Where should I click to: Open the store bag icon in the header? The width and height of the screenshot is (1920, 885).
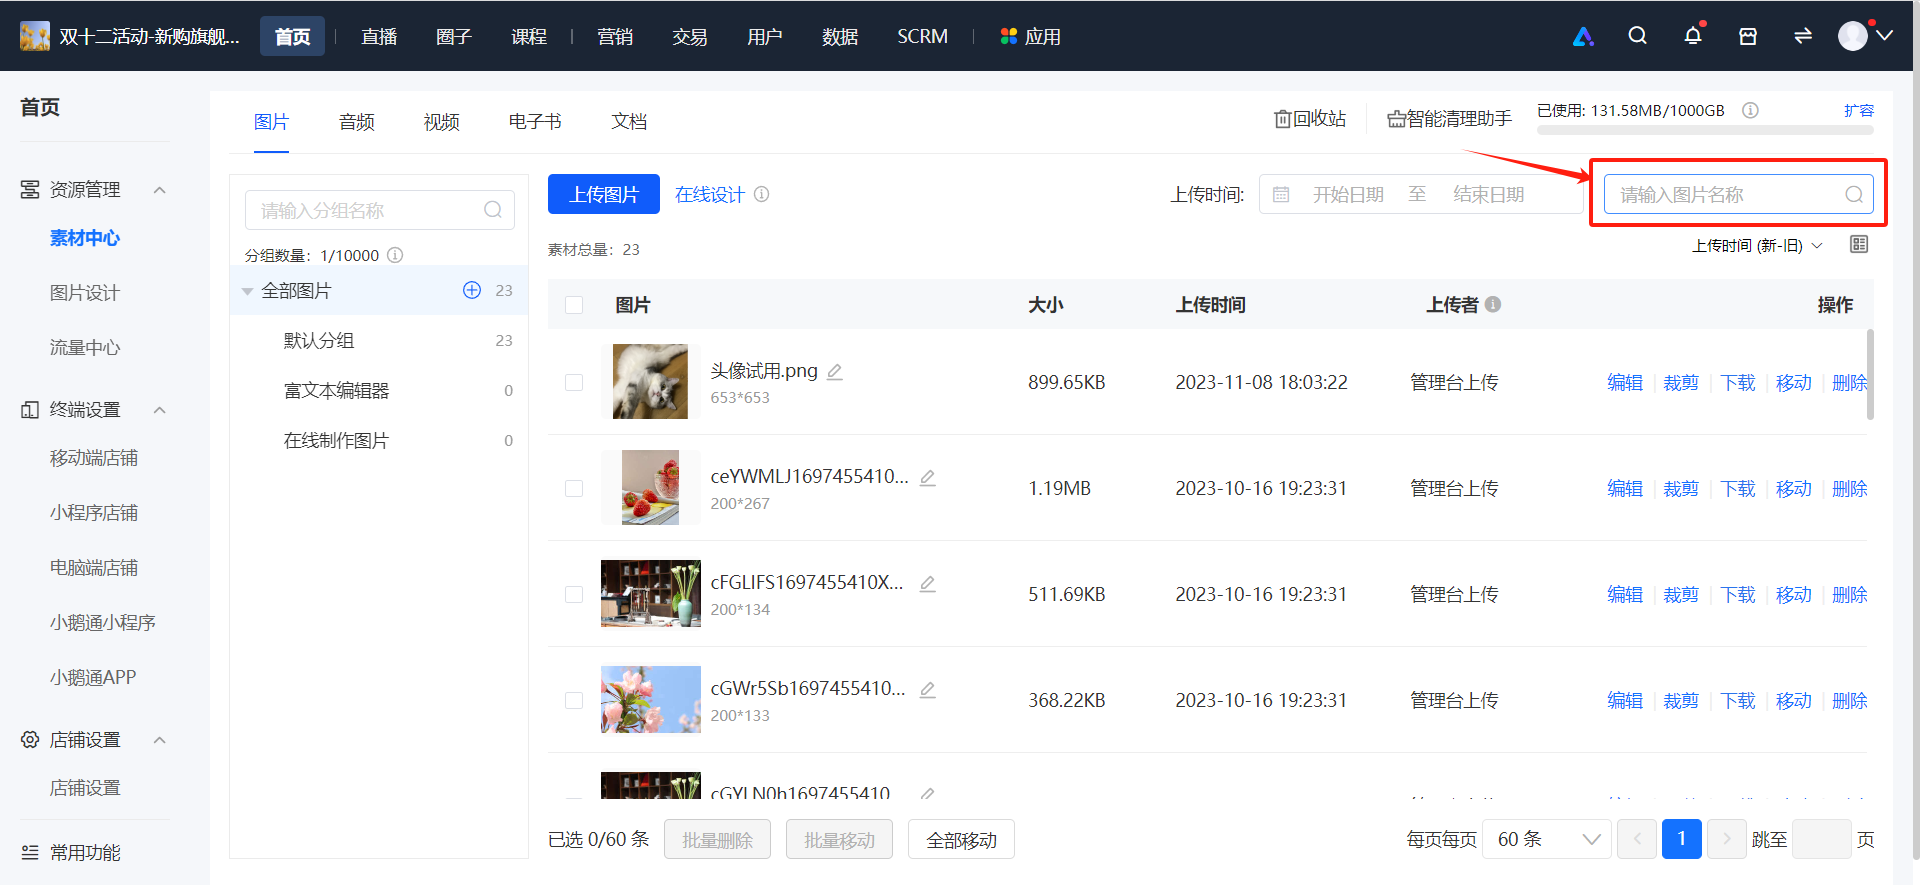pyautogui.click(x=1748, y=36)
